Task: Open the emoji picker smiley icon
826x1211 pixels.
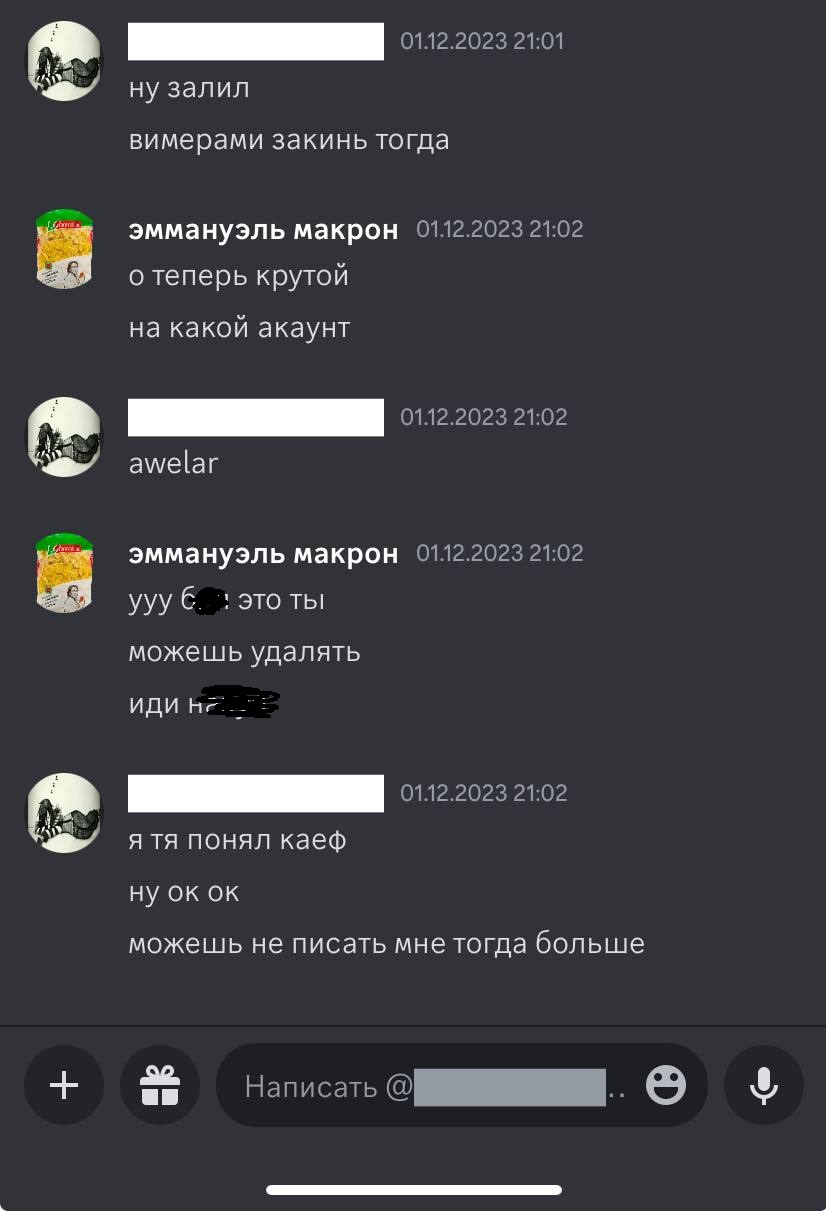Action: point(666,1085)
